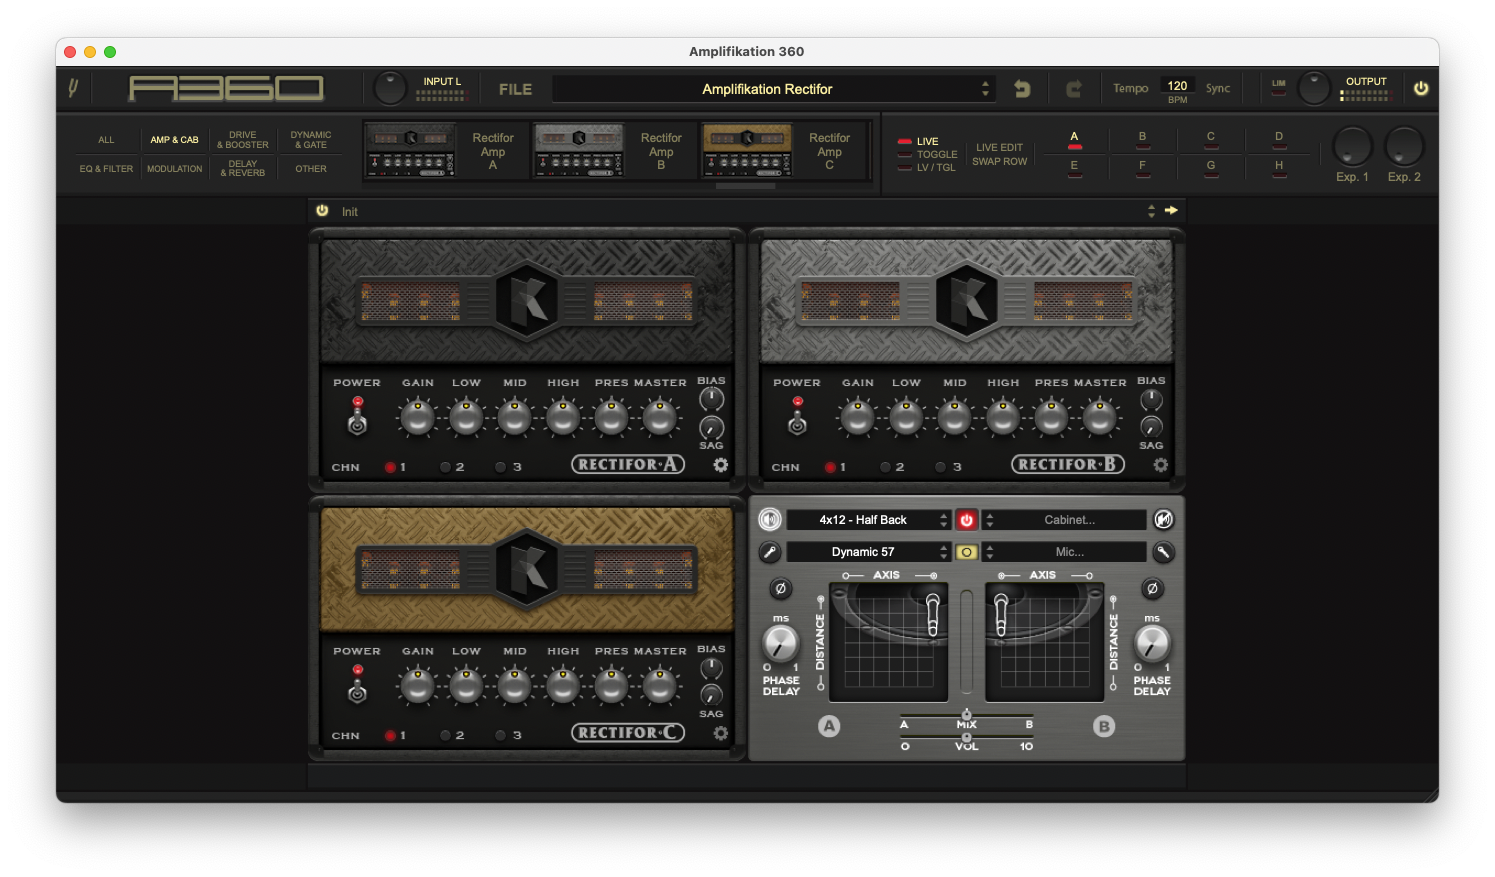Select the MODULATION category tab

tap(174, 169)
